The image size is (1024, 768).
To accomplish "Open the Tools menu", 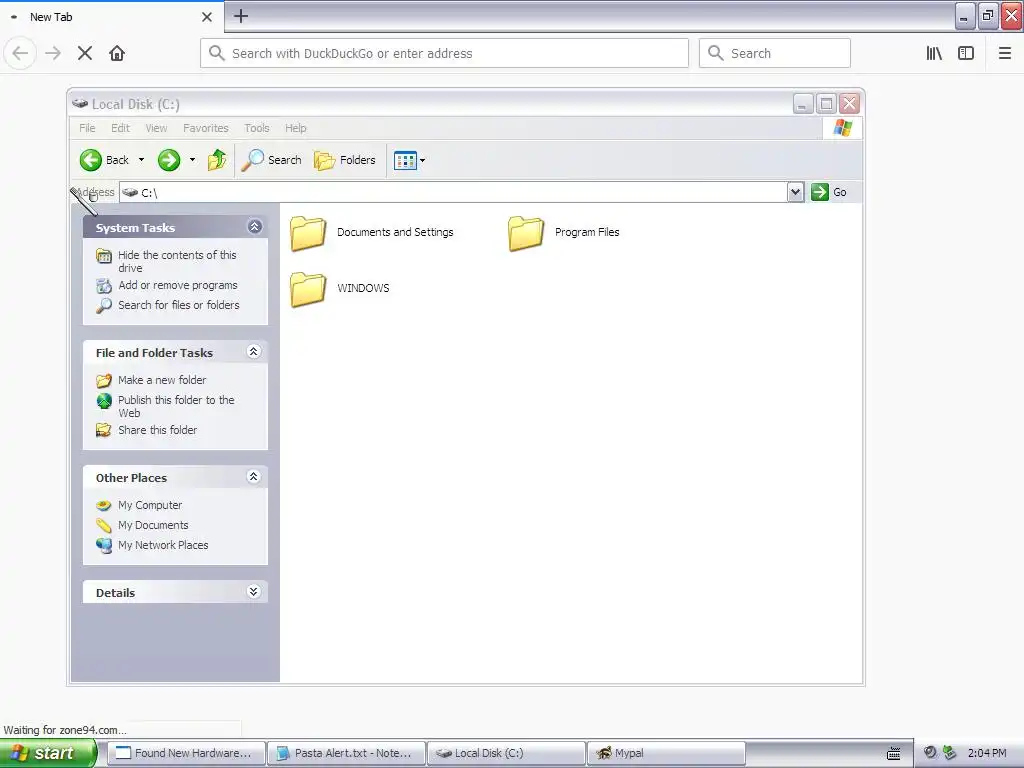I will click(257, 128).
